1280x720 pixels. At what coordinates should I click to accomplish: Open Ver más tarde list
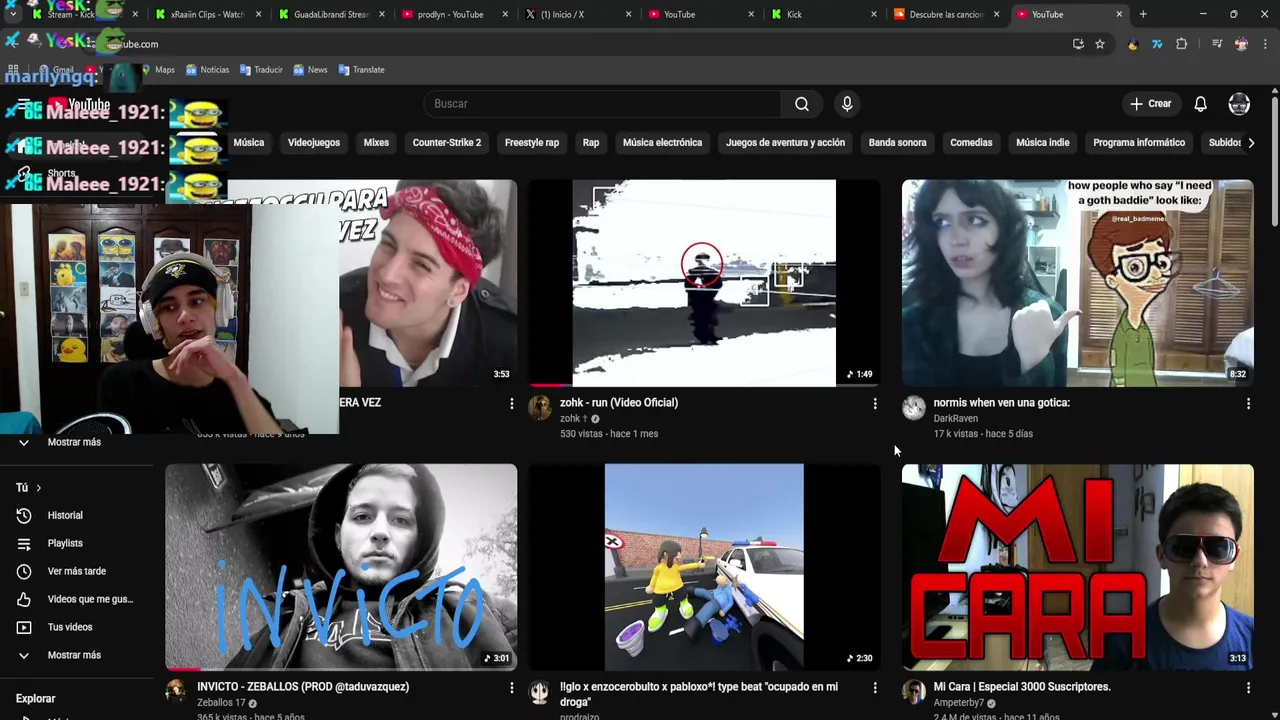coord(77,571)
